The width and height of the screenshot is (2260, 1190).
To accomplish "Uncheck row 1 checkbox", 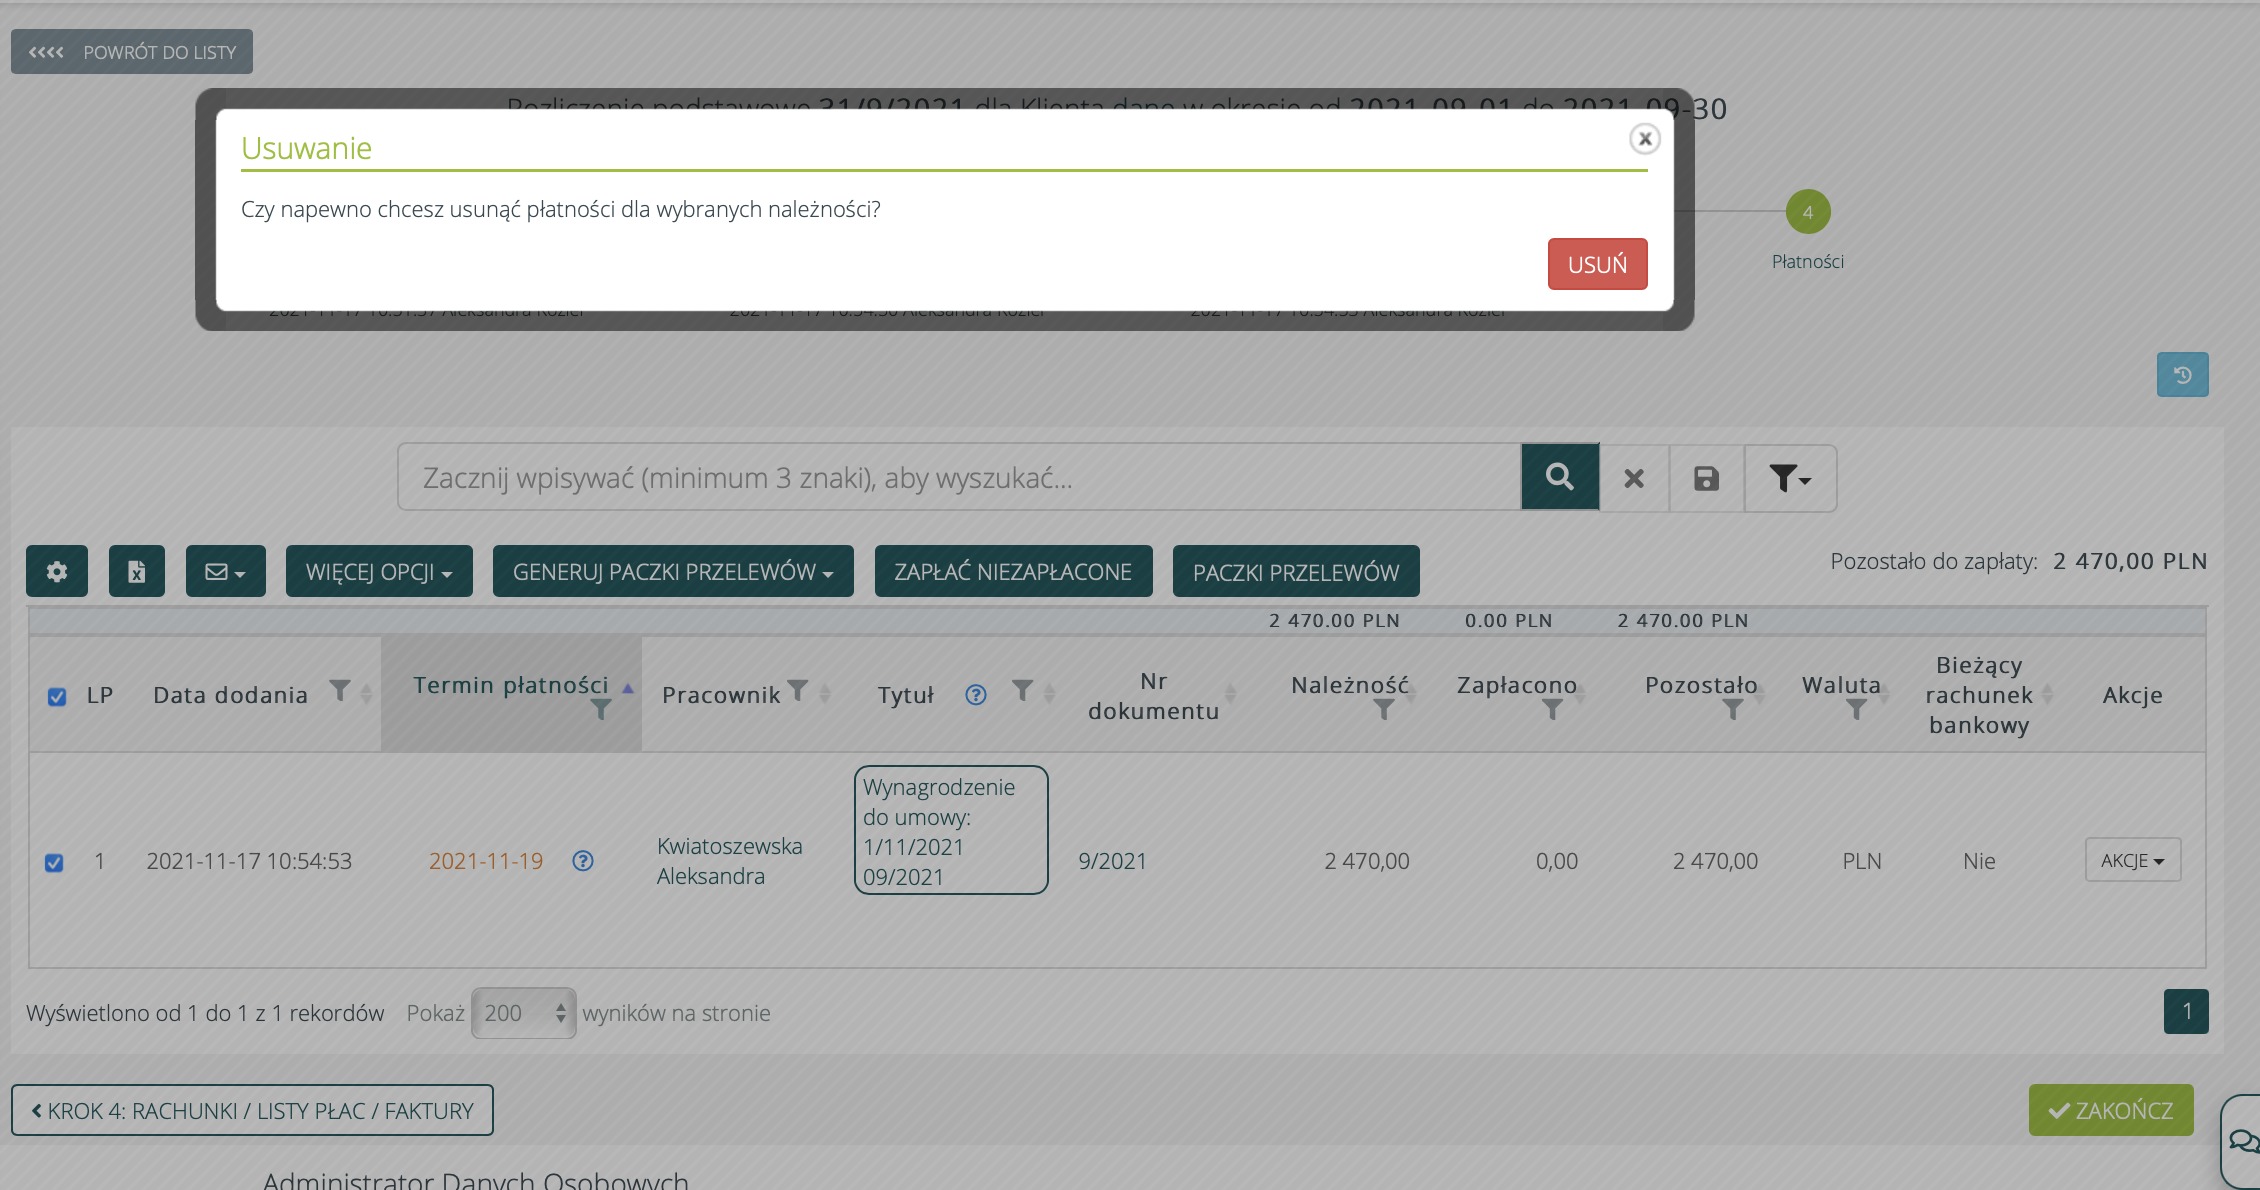I will click(54, 862).
